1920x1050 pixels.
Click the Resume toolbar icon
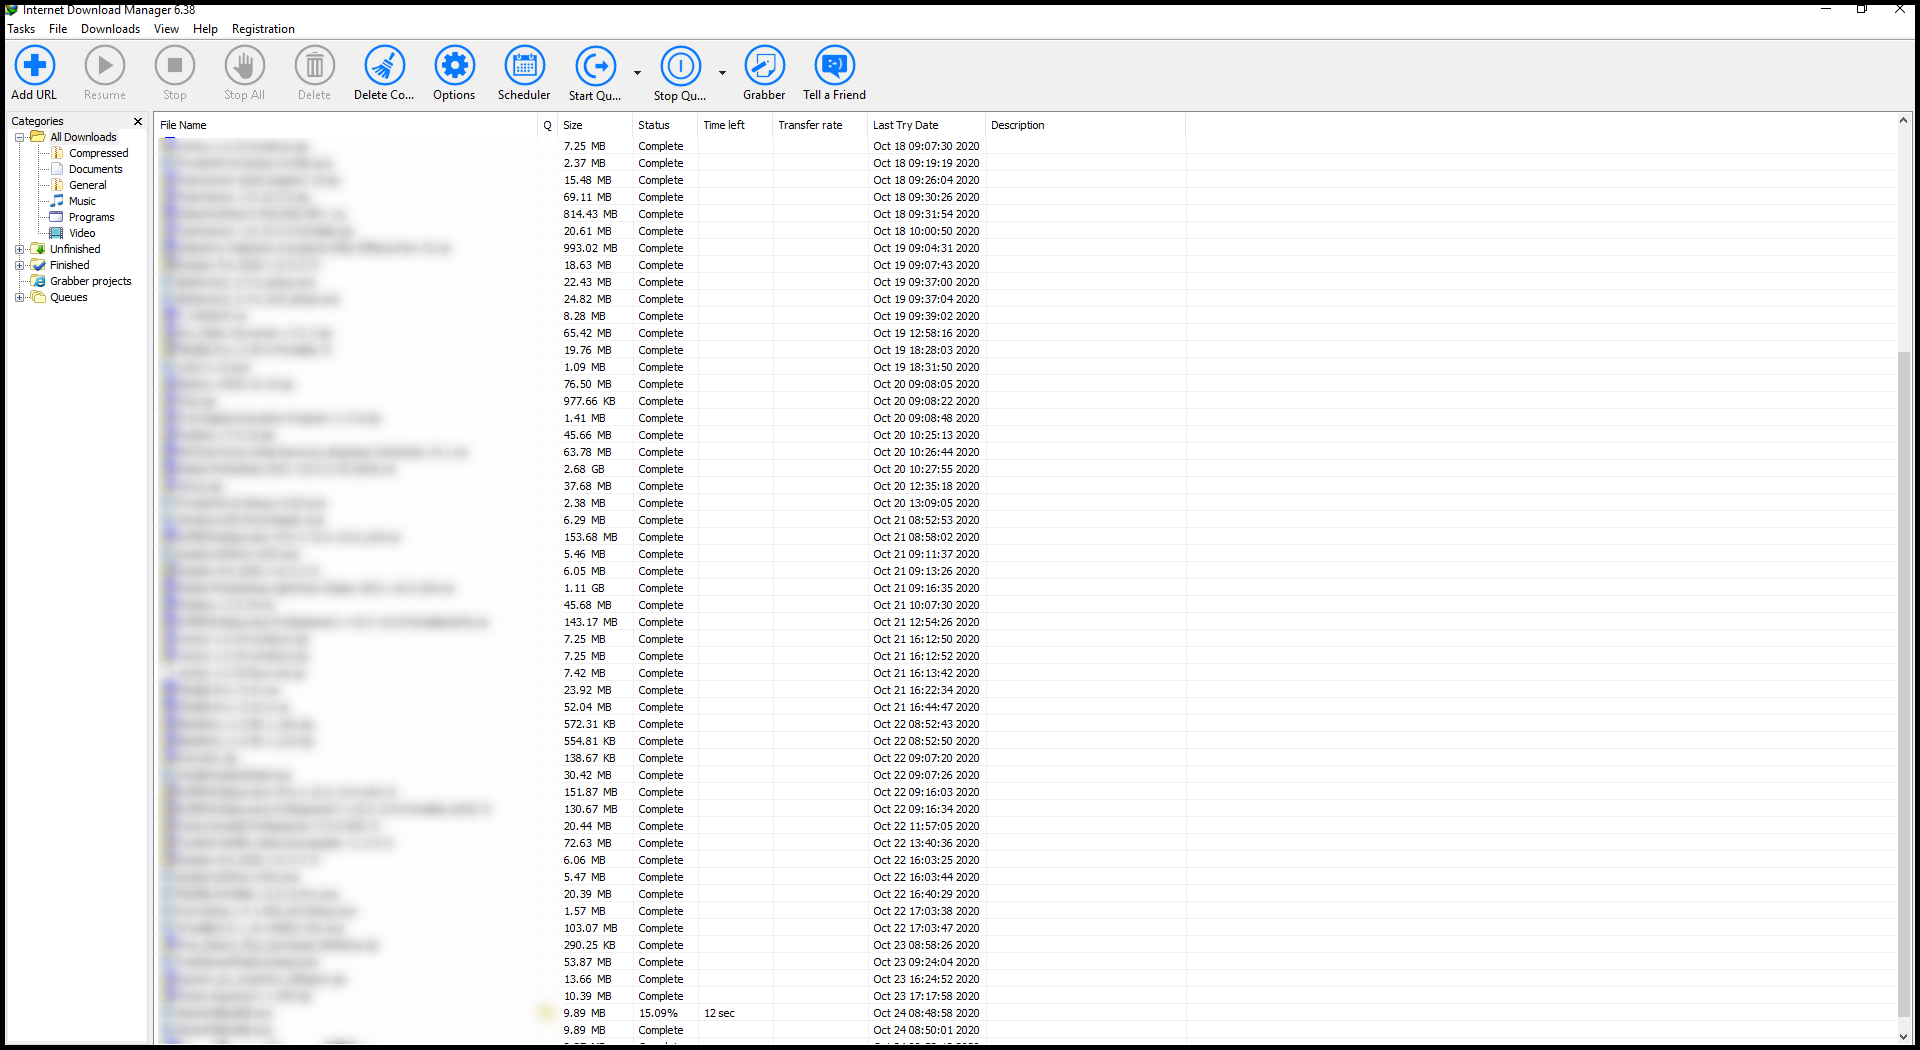click(x=105, y=66)
